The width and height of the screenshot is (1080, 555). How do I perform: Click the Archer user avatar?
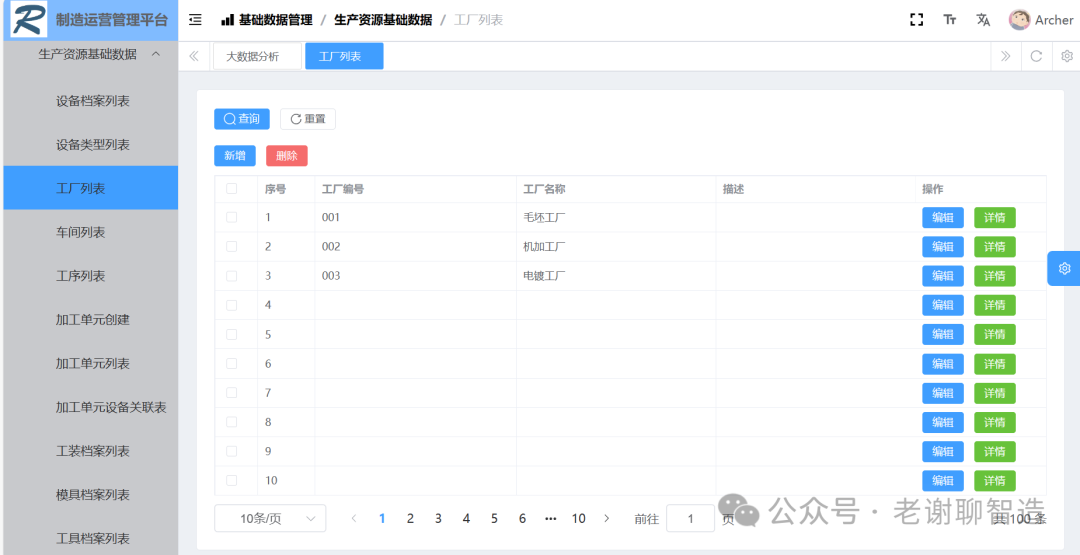[1019, 20]
